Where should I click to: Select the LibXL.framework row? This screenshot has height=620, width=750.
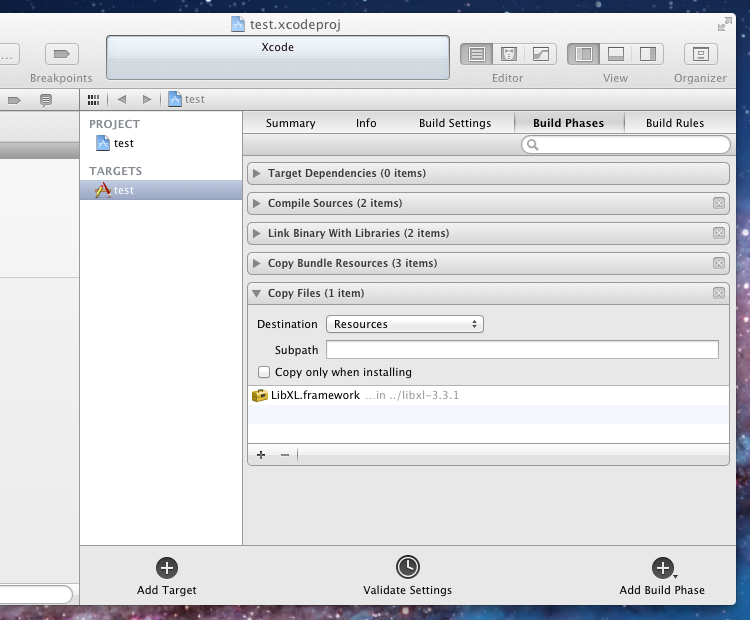[488, 395]
